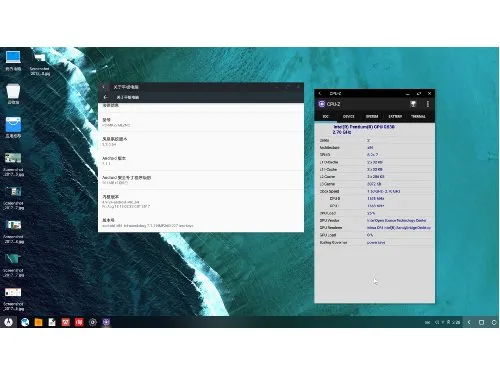Viewport: 500px width, 375px height.
Task: Click the taskbar back navigation arrow
Action: 469,322
